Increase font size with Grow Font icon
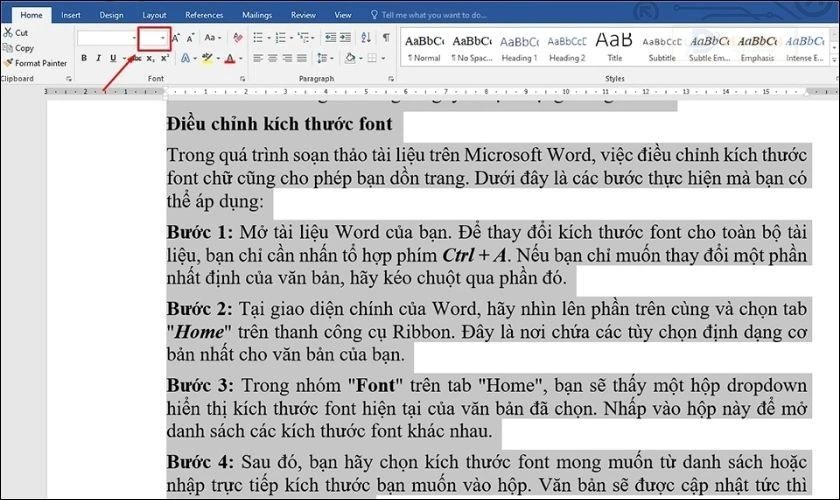 pos(176,38)
